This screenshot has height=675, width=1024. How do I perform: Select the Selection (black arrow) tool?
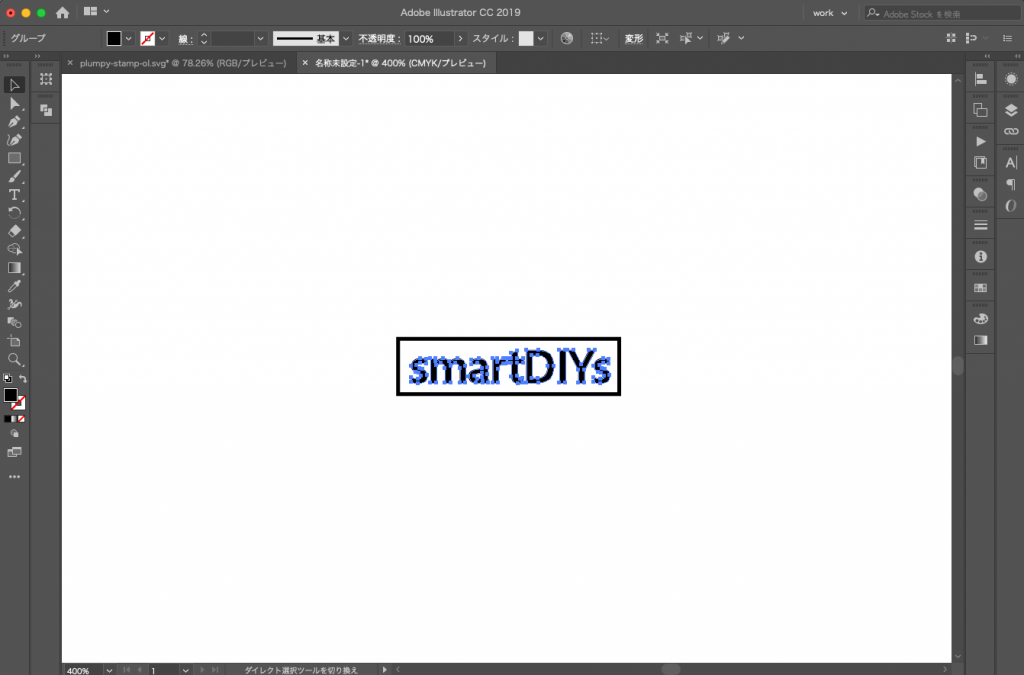[x=14, y=85]
